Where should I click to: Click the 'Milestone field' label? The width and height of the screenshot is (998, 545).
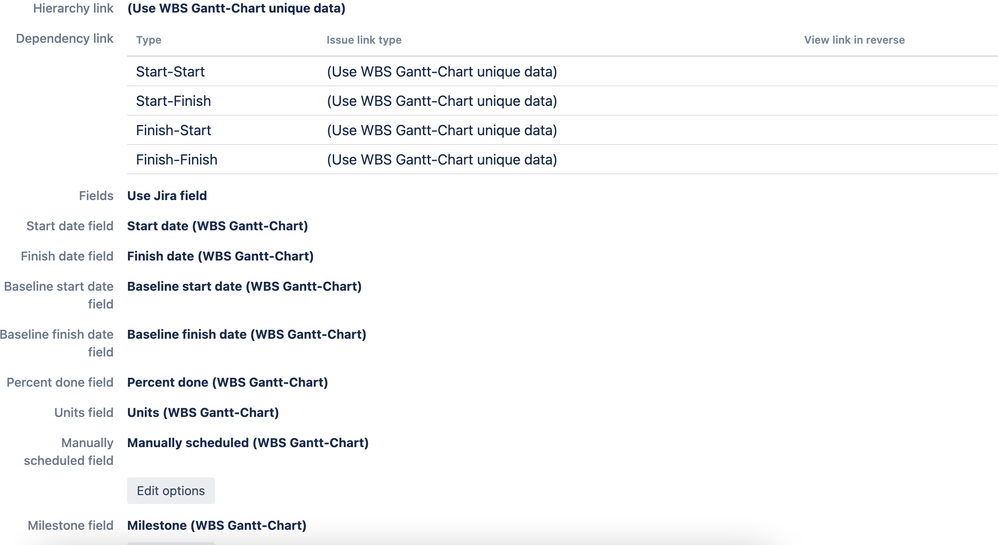tap(70, 525)
